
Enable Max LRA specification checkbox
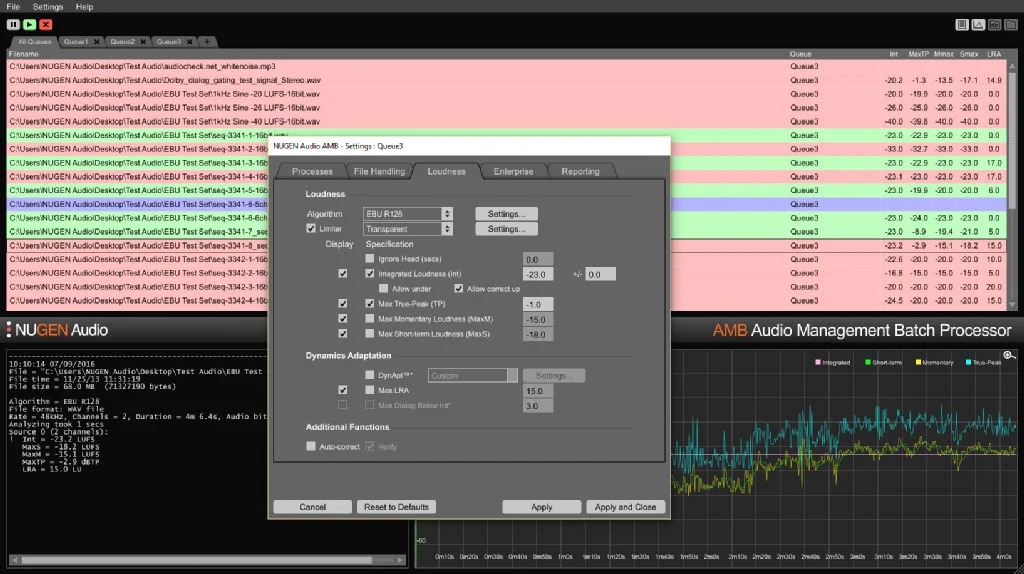370,390
